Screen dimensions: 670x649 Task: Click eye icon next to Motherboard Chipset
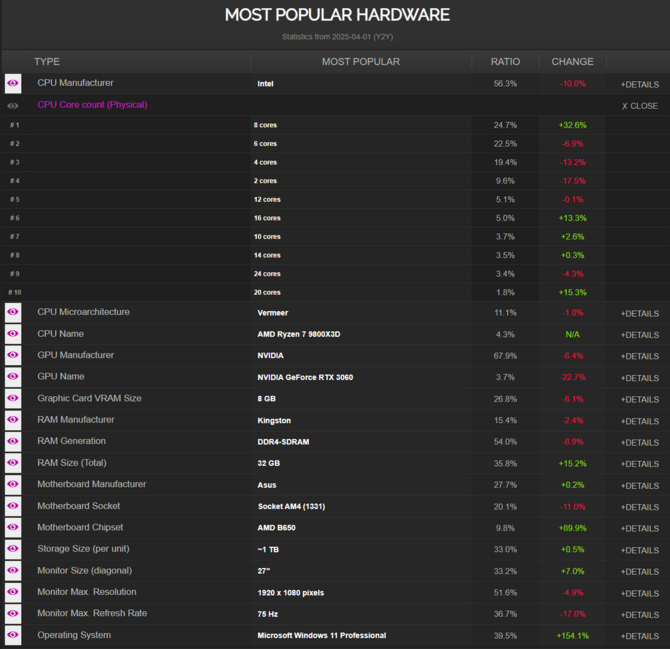(13, 528)
